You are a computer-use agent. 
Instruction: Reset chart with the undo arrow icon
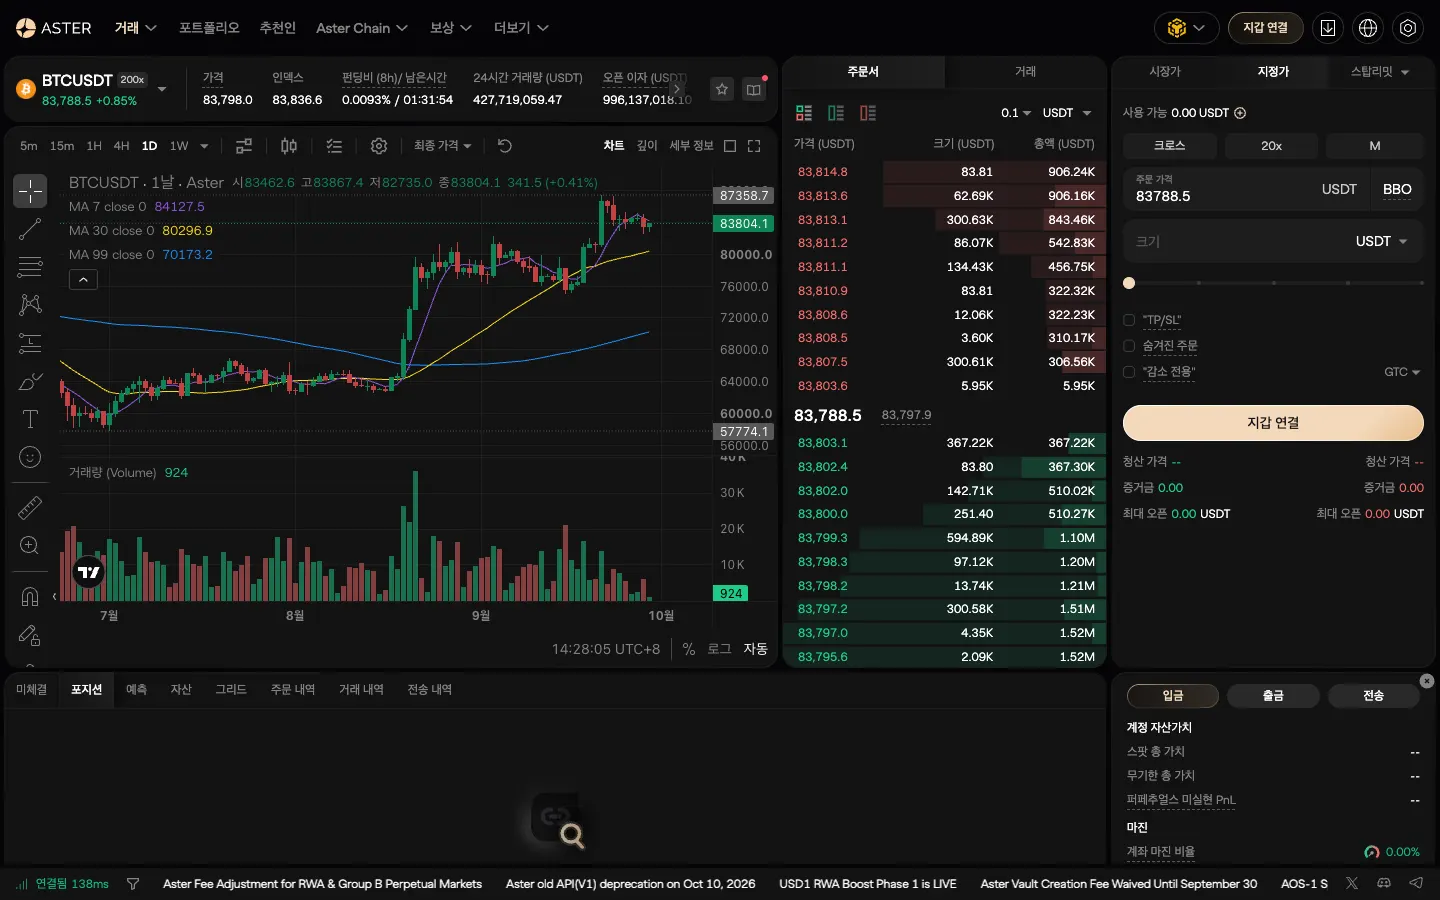tap(505, 146)
